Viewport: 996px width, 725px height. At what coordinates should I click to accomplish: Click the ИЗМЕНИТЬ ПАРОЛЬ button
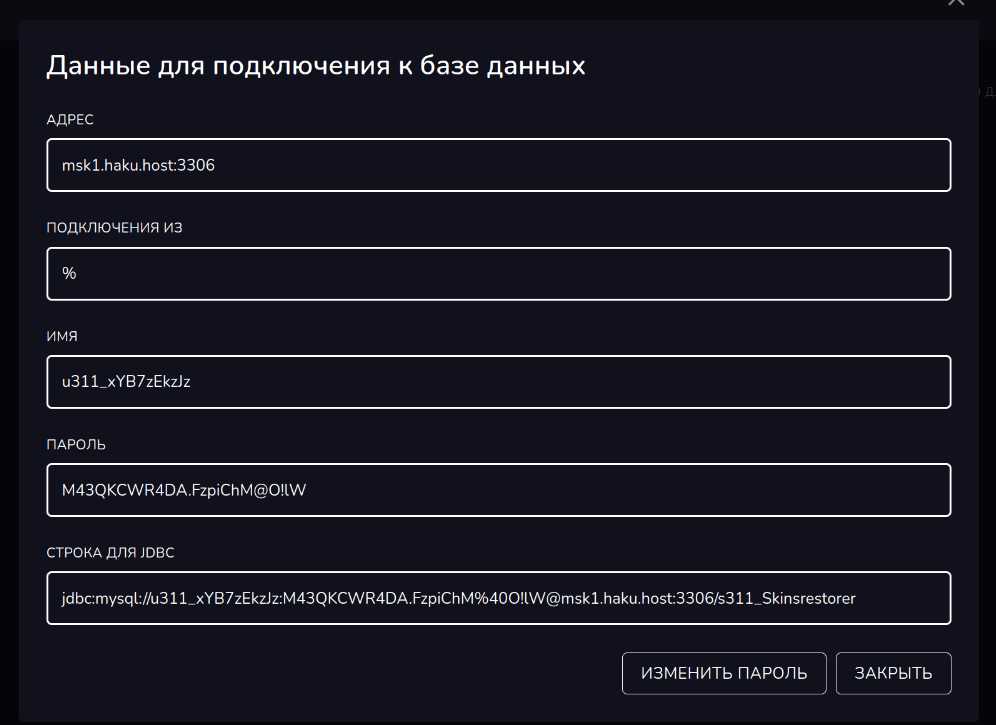[724, 673]
